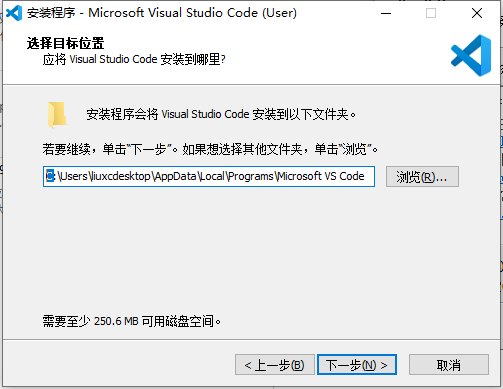Click the 若要继续 instruction text
The width and height of the screenshot is (503, 389).
click(210, 149)
